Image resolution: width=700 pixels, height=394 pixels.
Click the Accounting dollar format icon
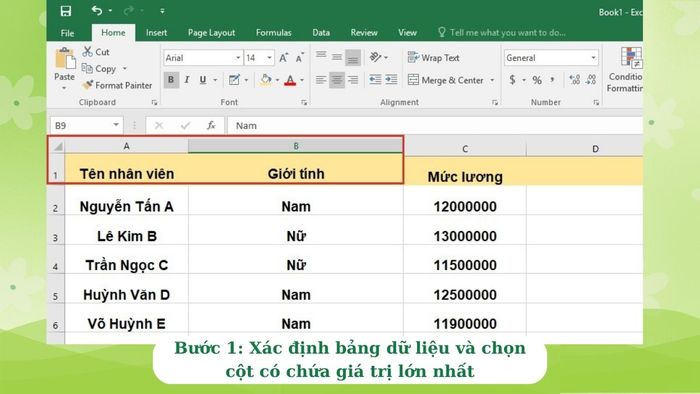[512, 80]
